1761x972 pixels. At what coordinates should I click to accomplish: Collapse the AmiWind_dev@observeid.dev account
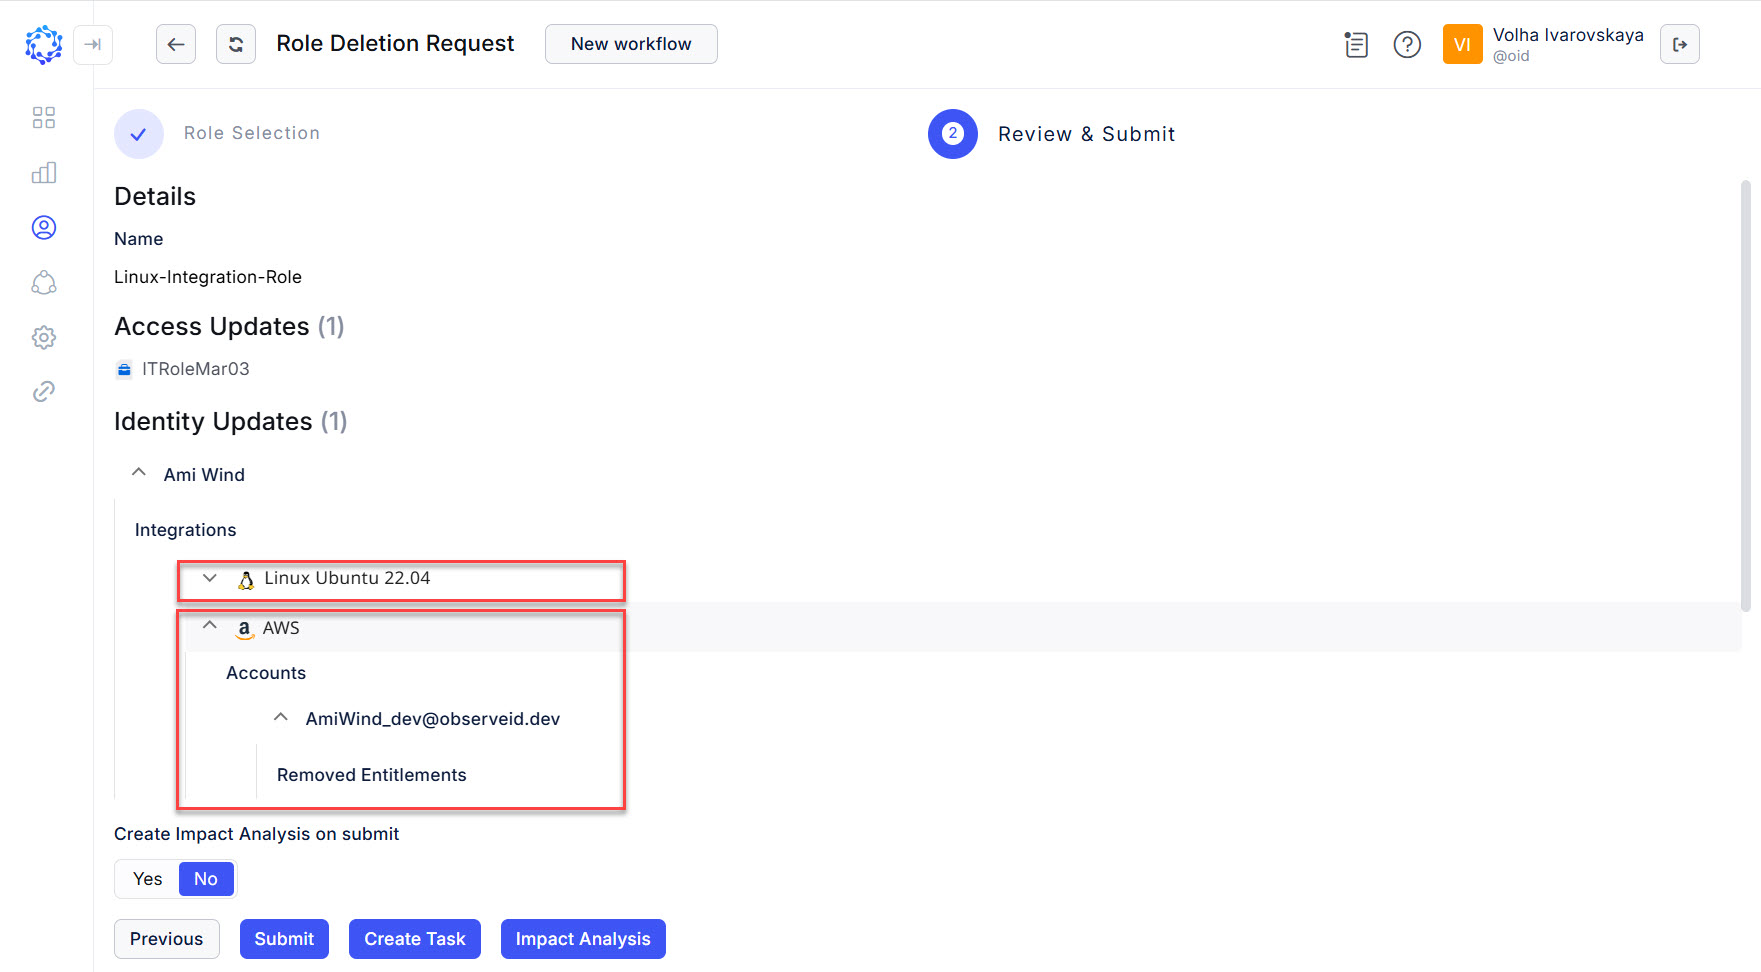281,716
